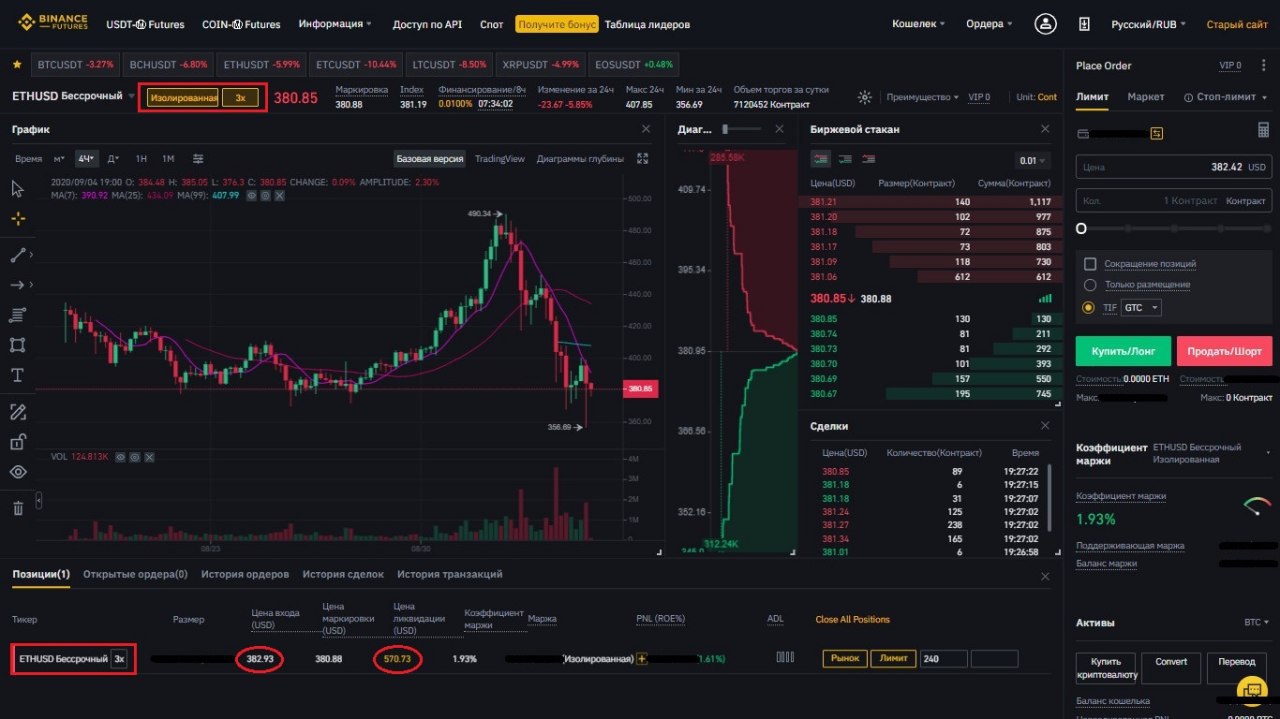Click the download app icon in header
The image size is (1280, 719).
coord(1085,24)
